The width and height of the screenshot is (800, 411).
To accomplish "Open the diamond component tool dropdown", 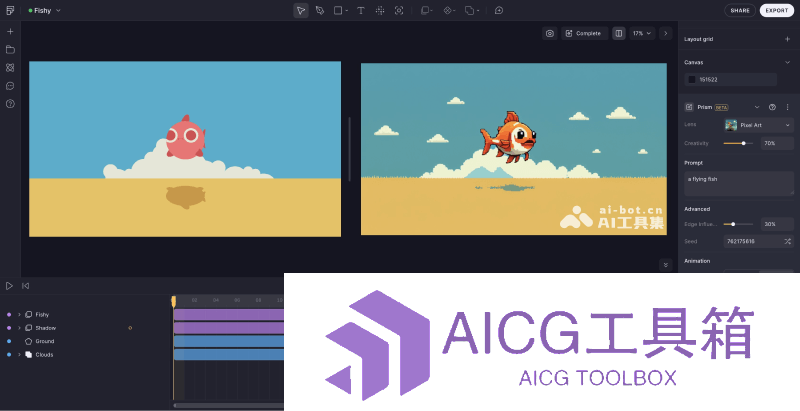I will [x=448, y=10].
